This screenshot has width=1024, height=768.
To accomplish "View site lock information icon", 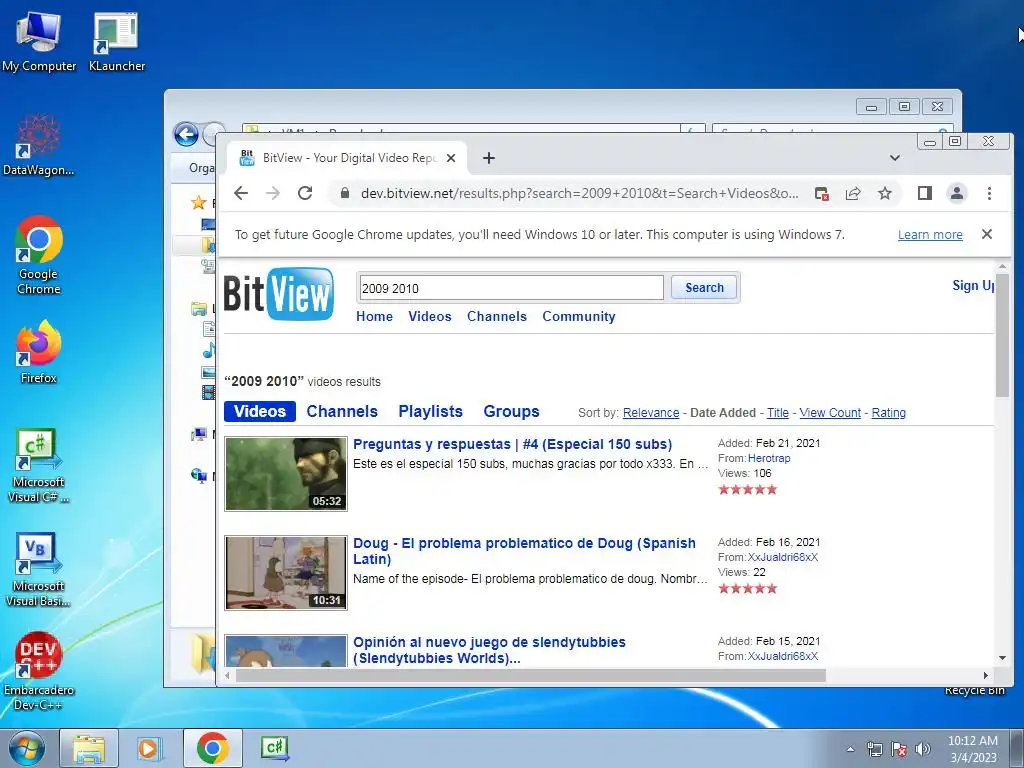I will pos(345,193).
